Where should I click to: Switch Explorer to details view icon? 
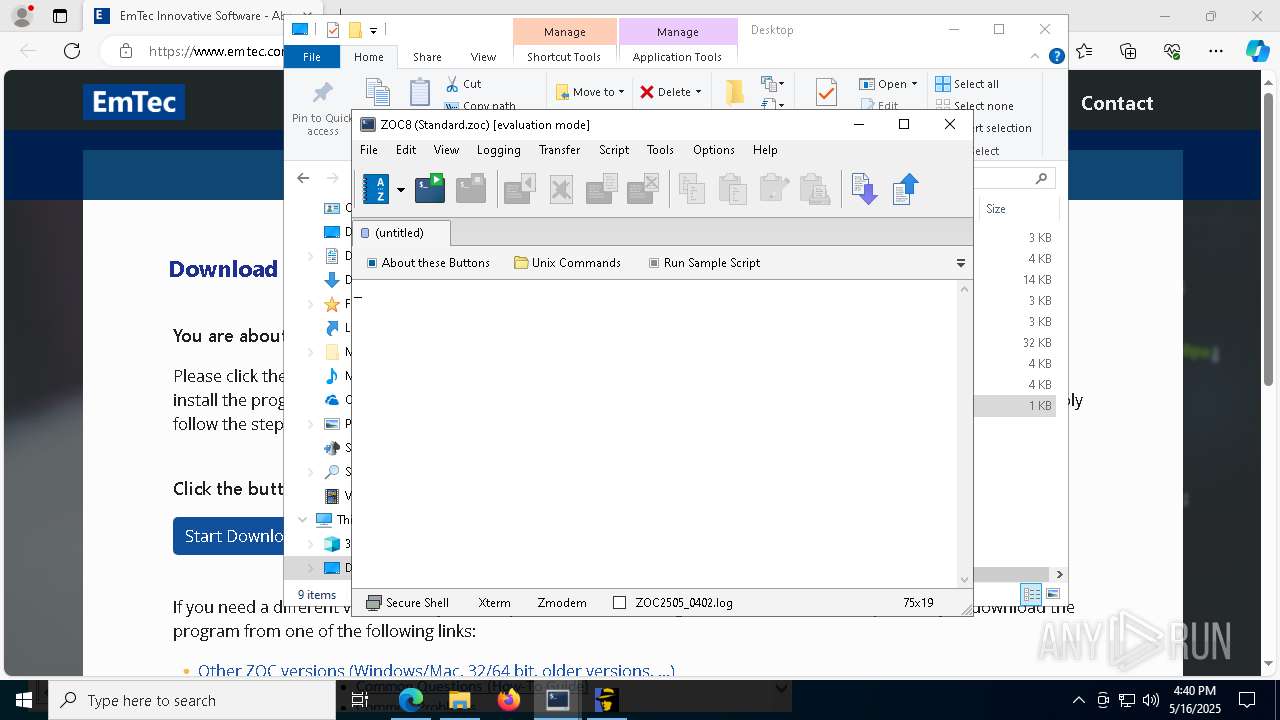[x=1031, y=594]
